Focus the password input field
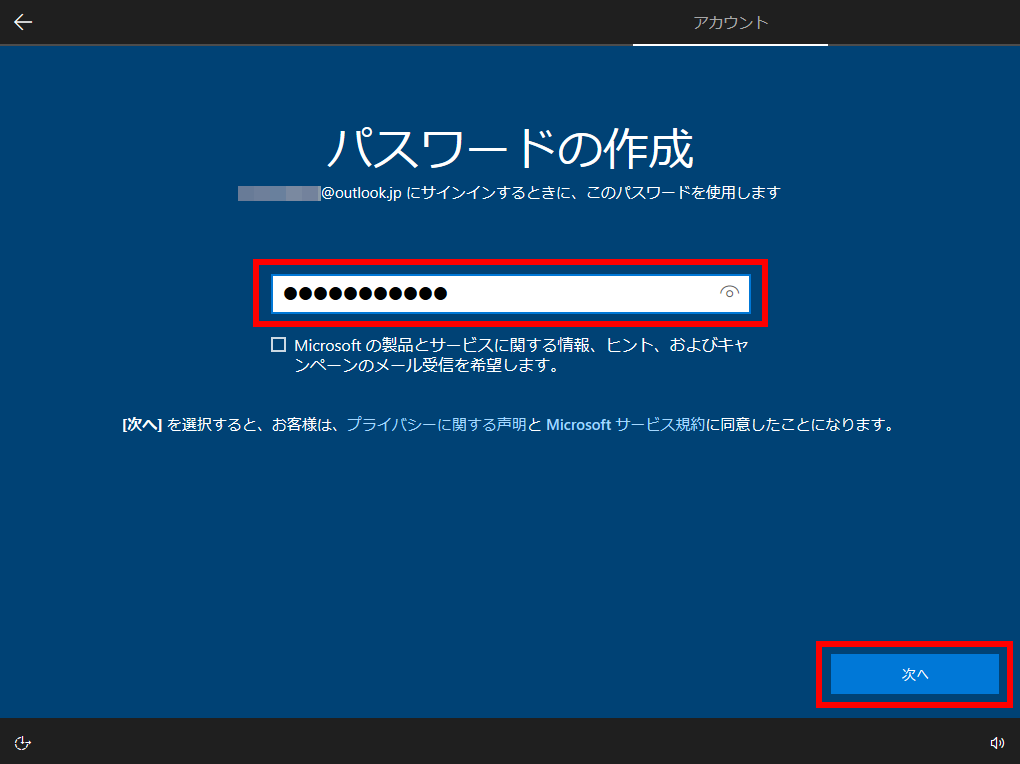 point(511,293)
